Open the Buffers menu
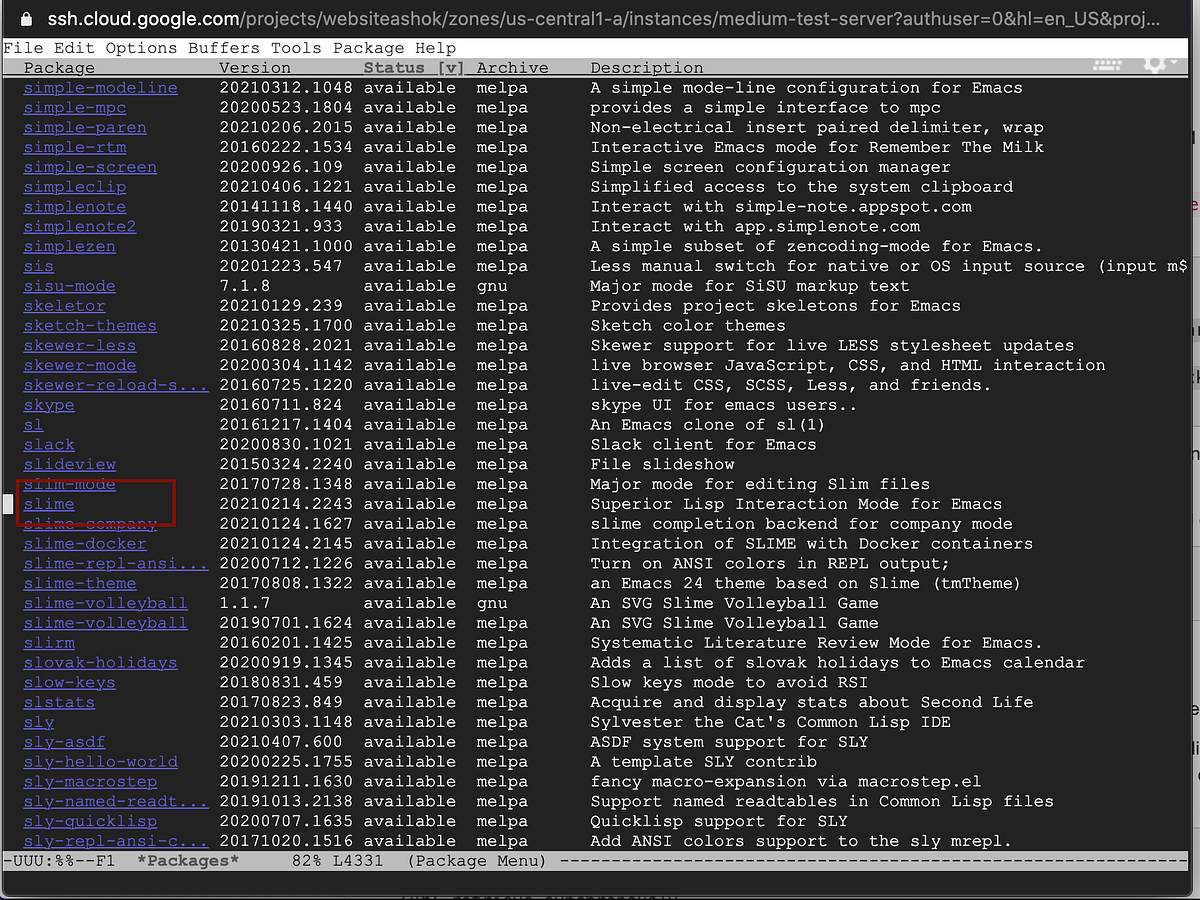Screen dimensions: 1200x900 pyautogui.click(x=222, y=47)
